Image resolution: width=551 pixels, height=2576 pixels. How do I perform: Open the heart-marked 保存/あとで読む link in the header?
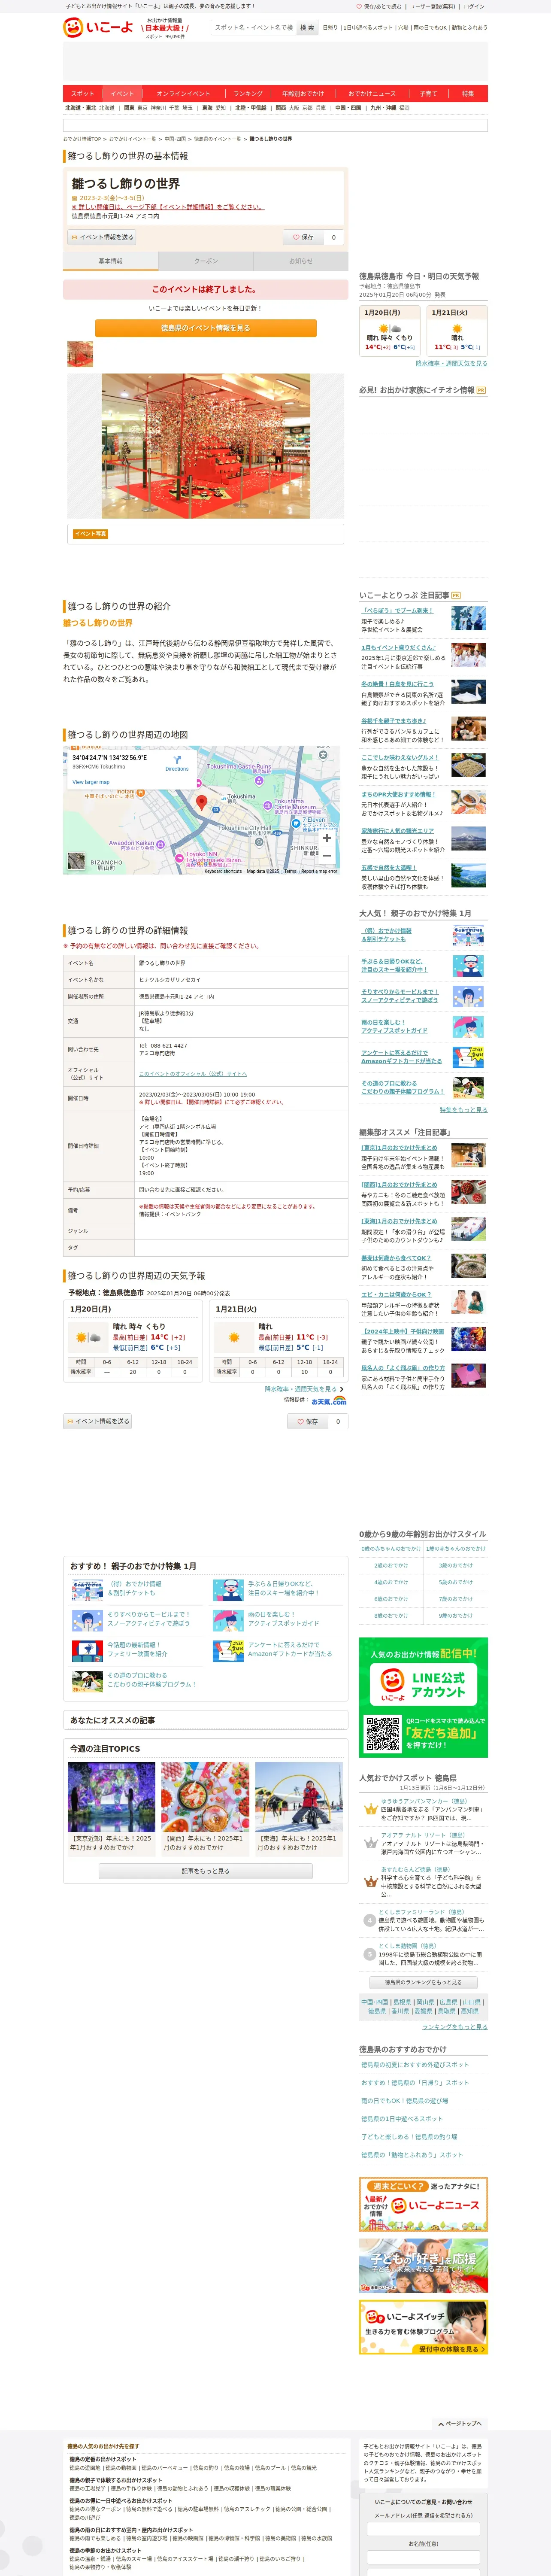point(379,6)
